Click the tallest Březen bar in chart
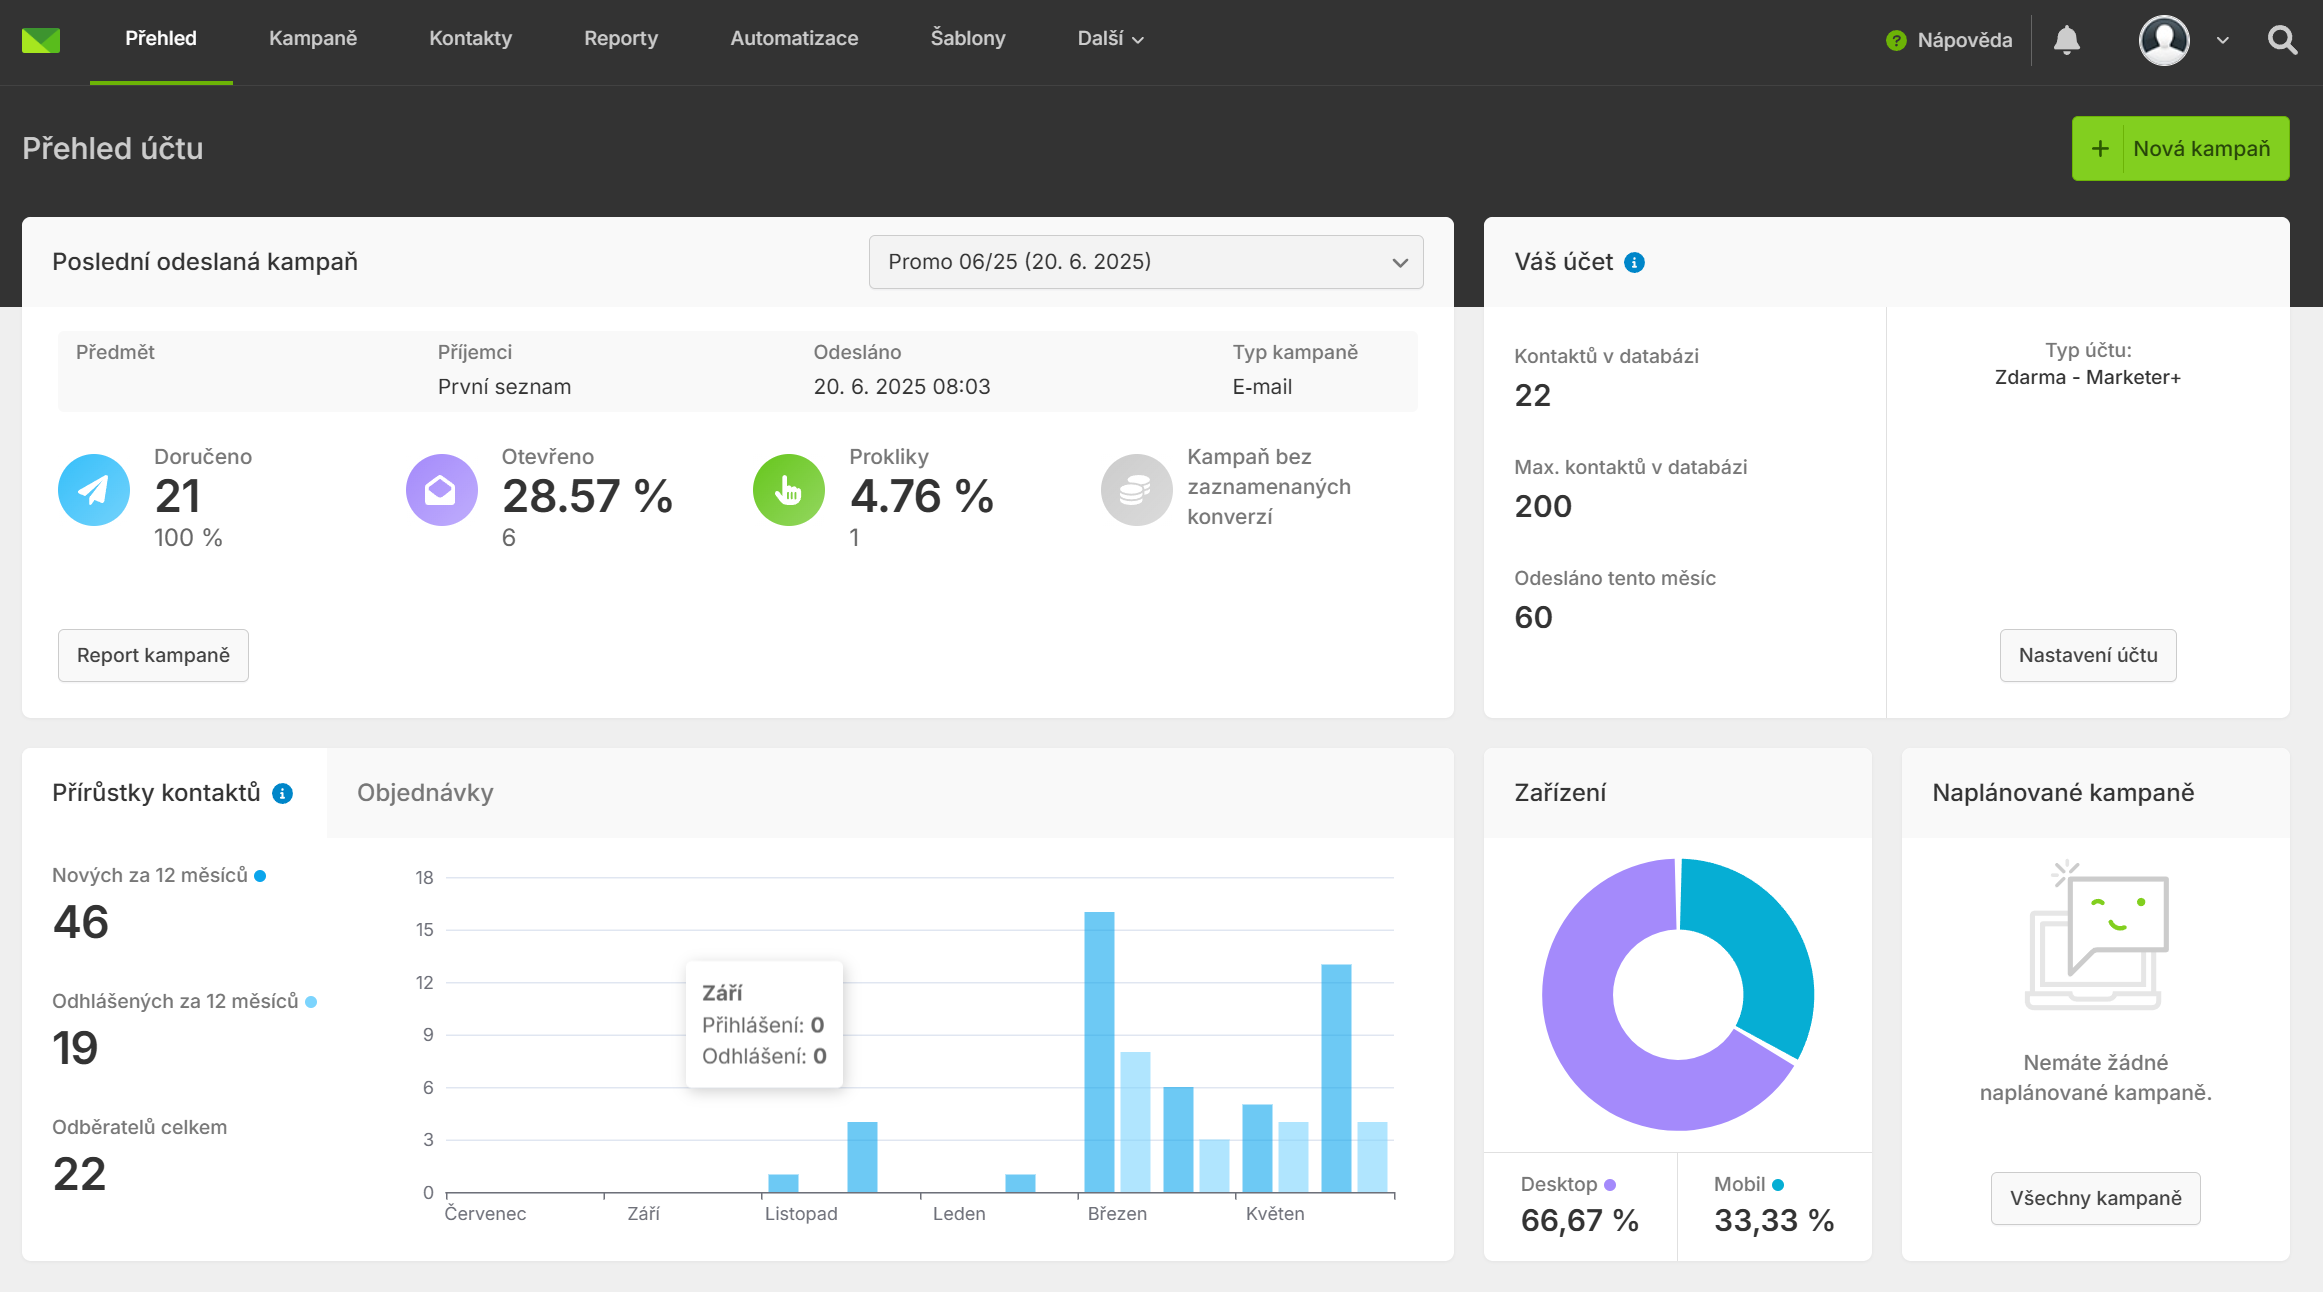2323x1292 pixels. [1098, 1050]
